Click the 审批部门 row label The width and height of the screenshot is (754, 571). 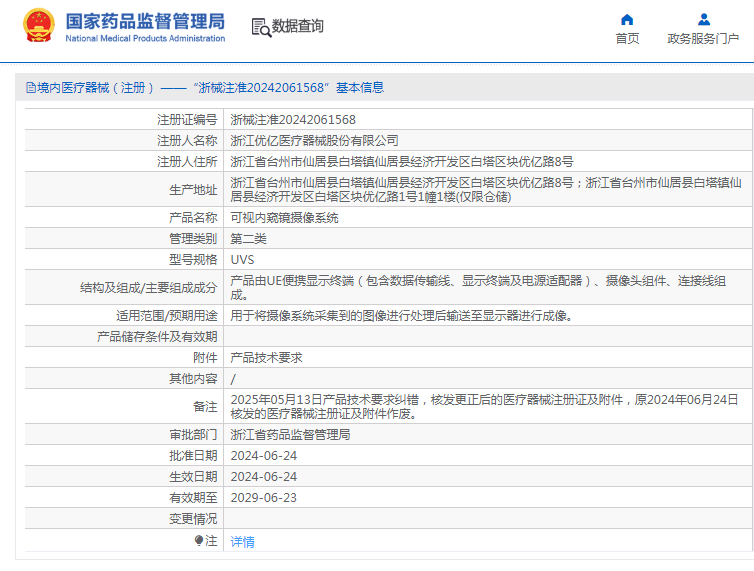pos(193,434)
